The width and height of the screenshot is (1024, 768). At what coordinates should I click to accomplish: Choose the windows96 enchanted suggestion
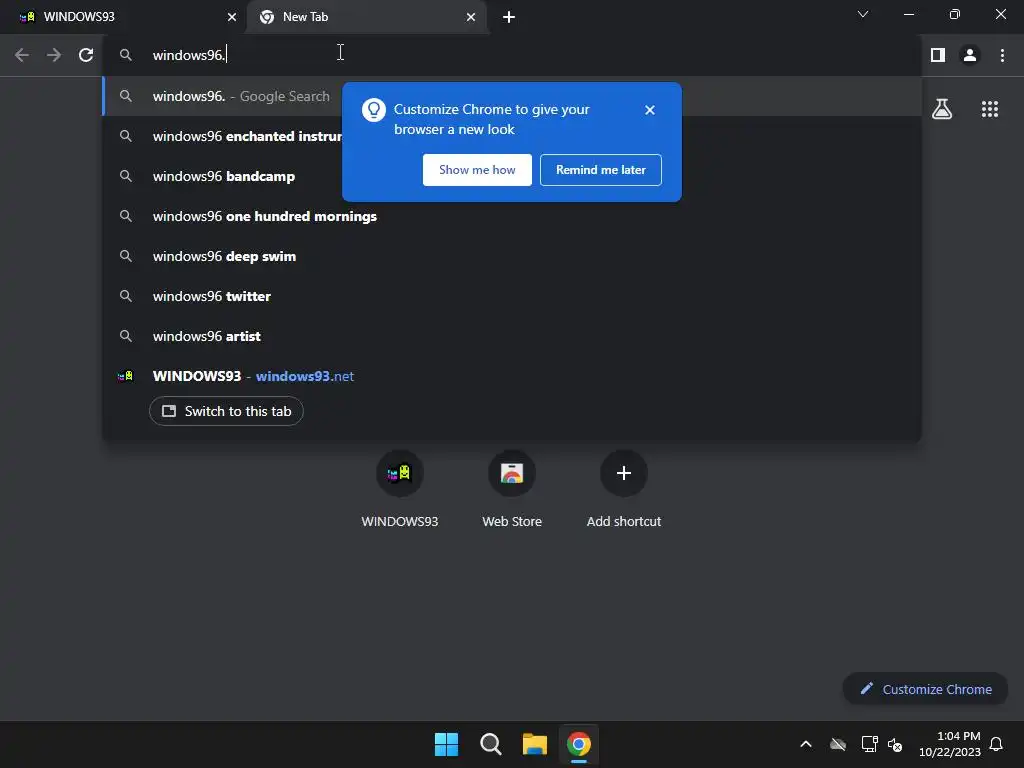pos(512,136)
